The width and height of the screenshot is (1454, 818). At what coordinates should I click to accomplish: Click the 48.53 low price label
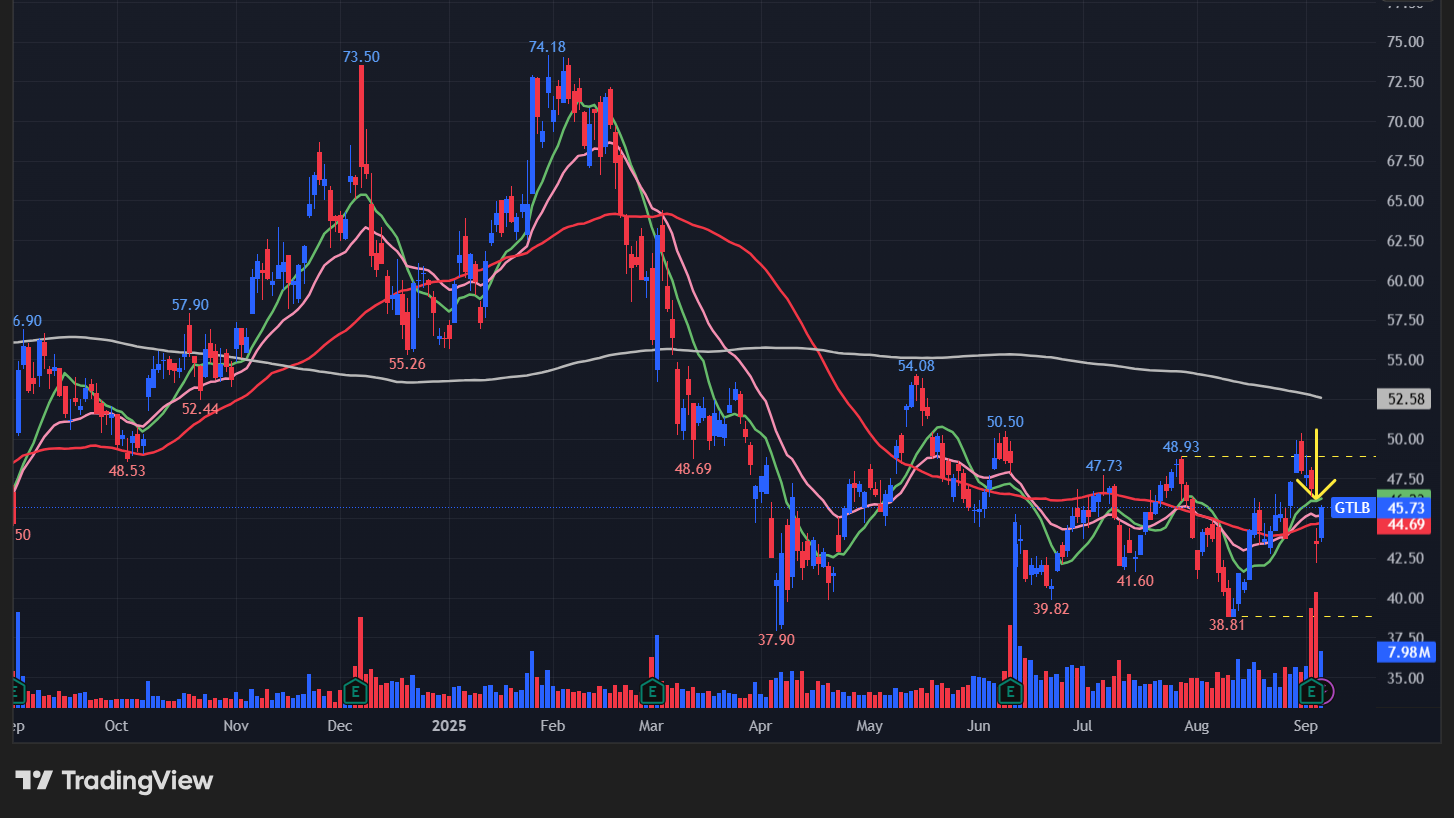pos(127,470)
